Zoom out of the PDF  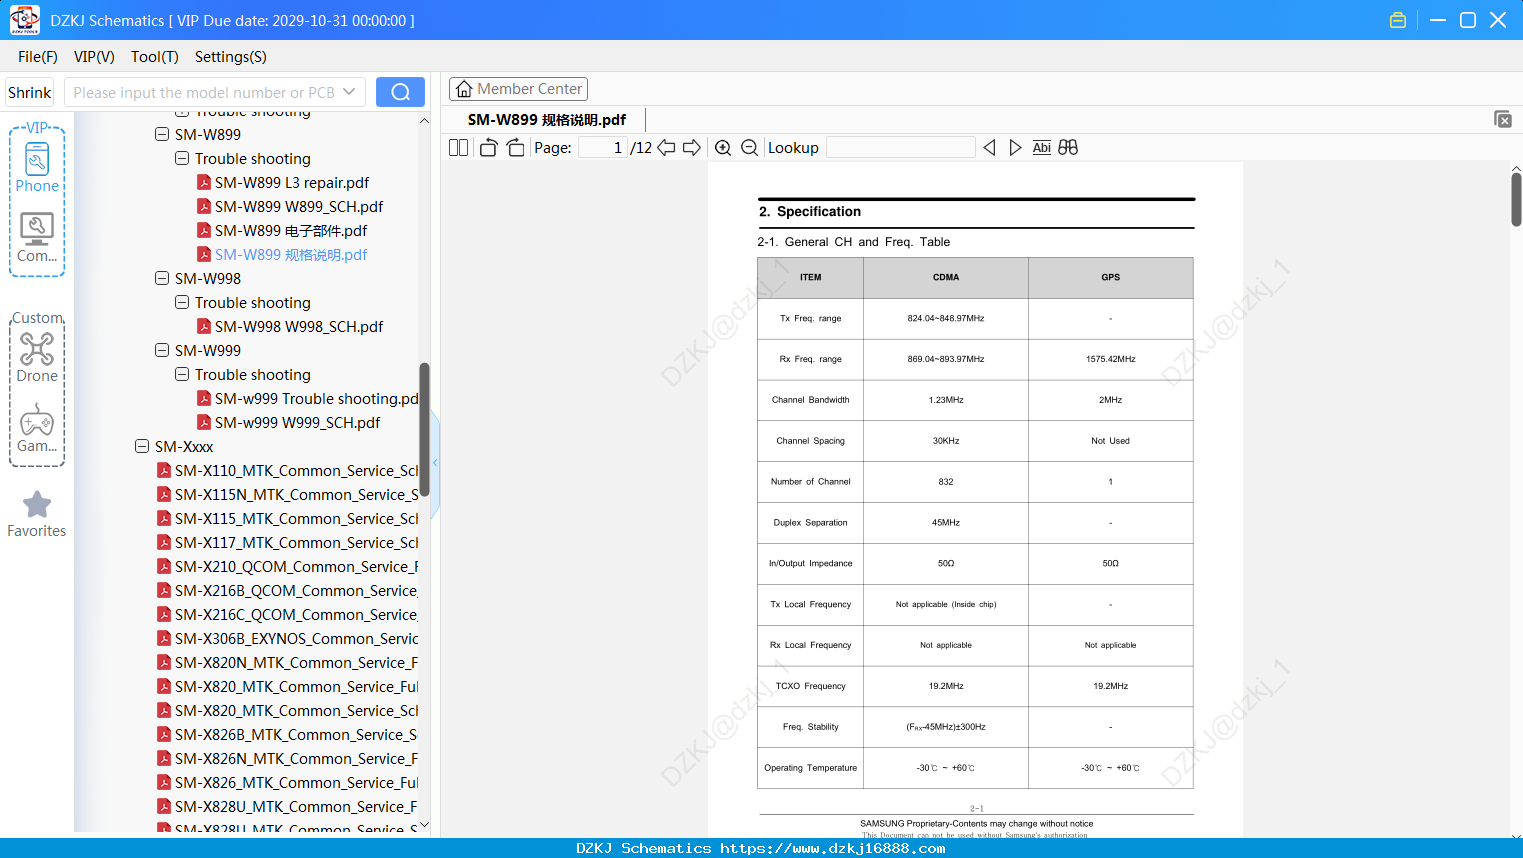749,148
